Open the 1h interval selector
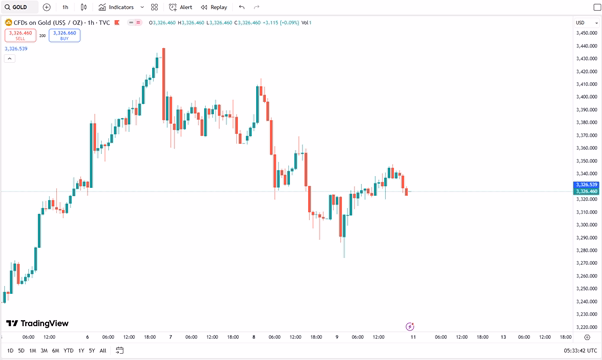 point(65,7)
